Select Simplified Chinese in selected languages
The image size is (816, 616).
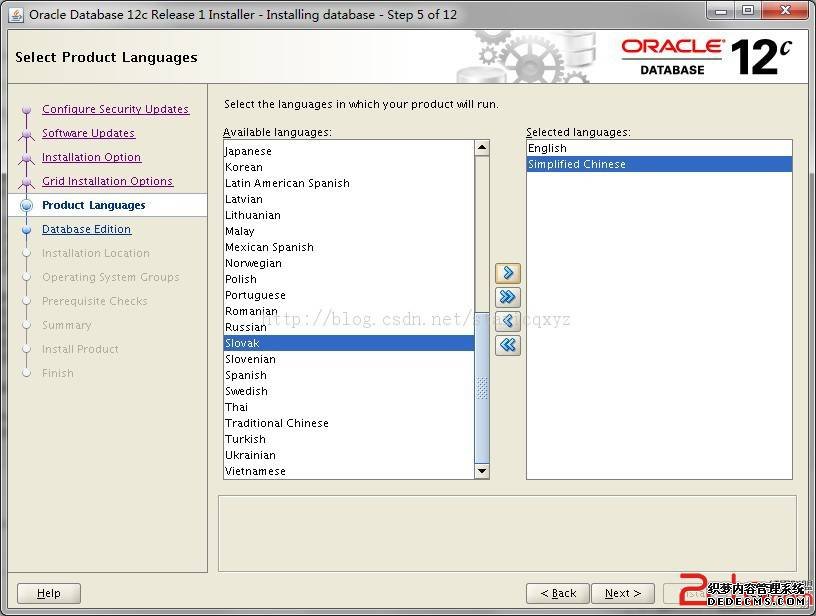[577, 164]
